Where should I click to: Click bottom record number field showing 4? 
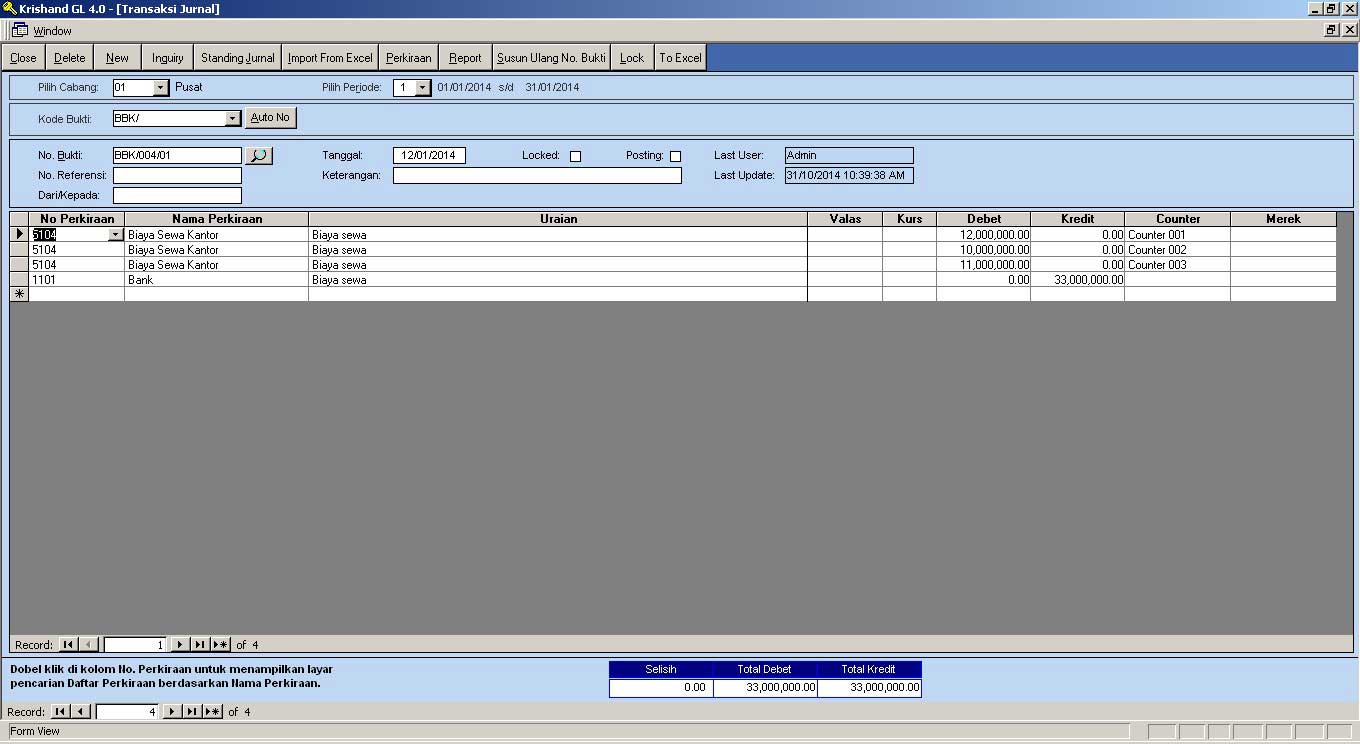click(x=126, y=712)
